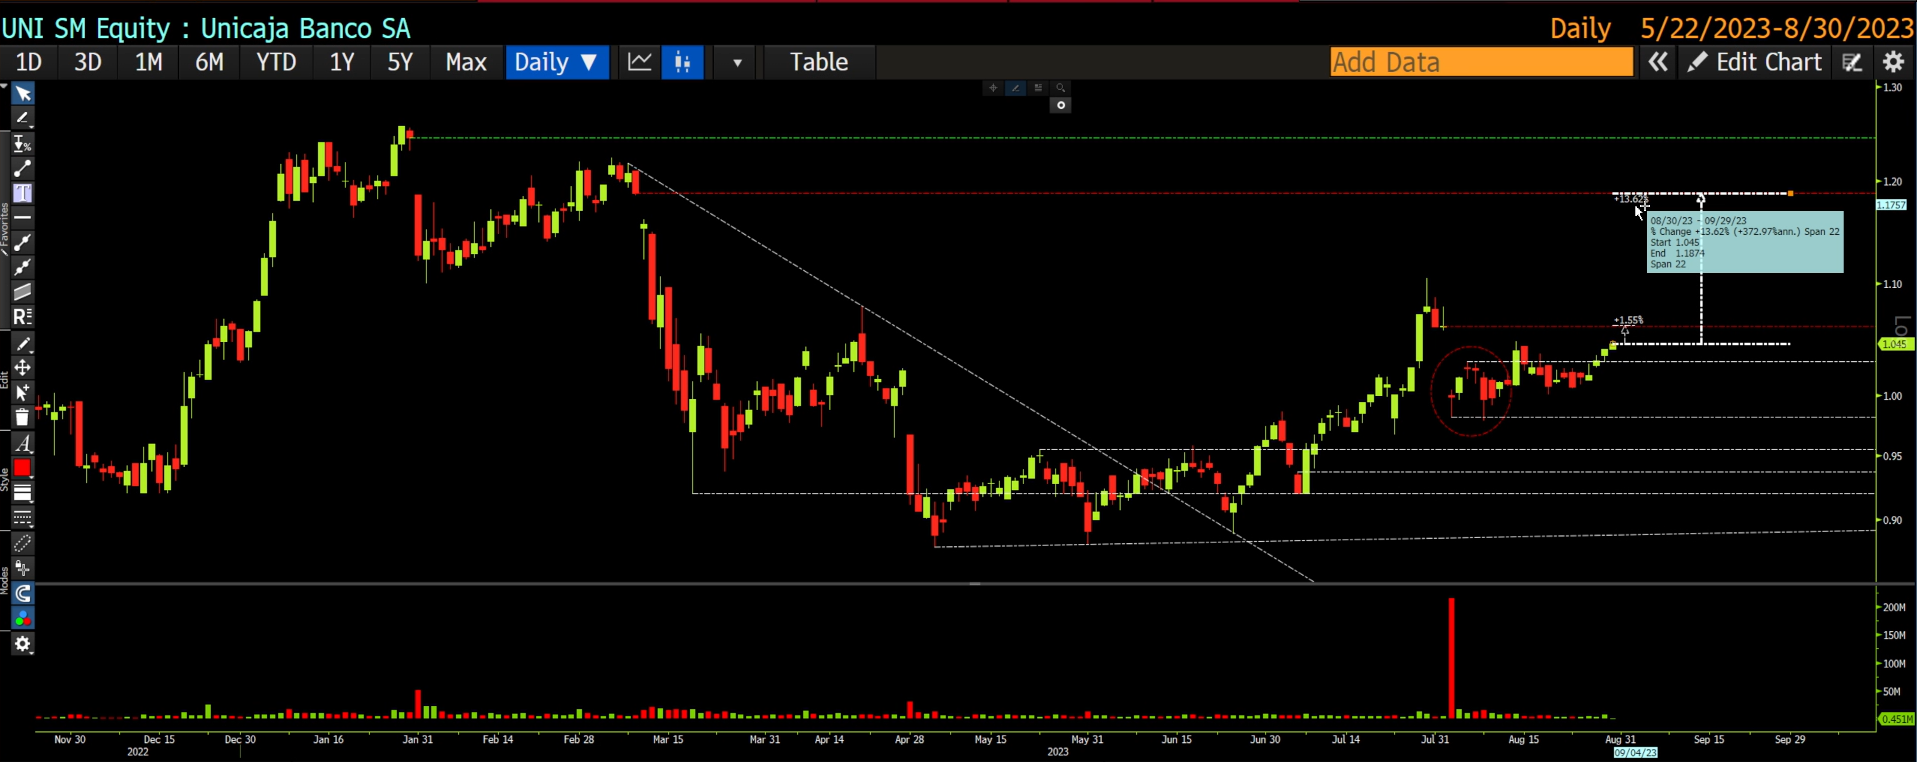Click the magnifier zoom icon in mini toolbar

point(1061,88)
